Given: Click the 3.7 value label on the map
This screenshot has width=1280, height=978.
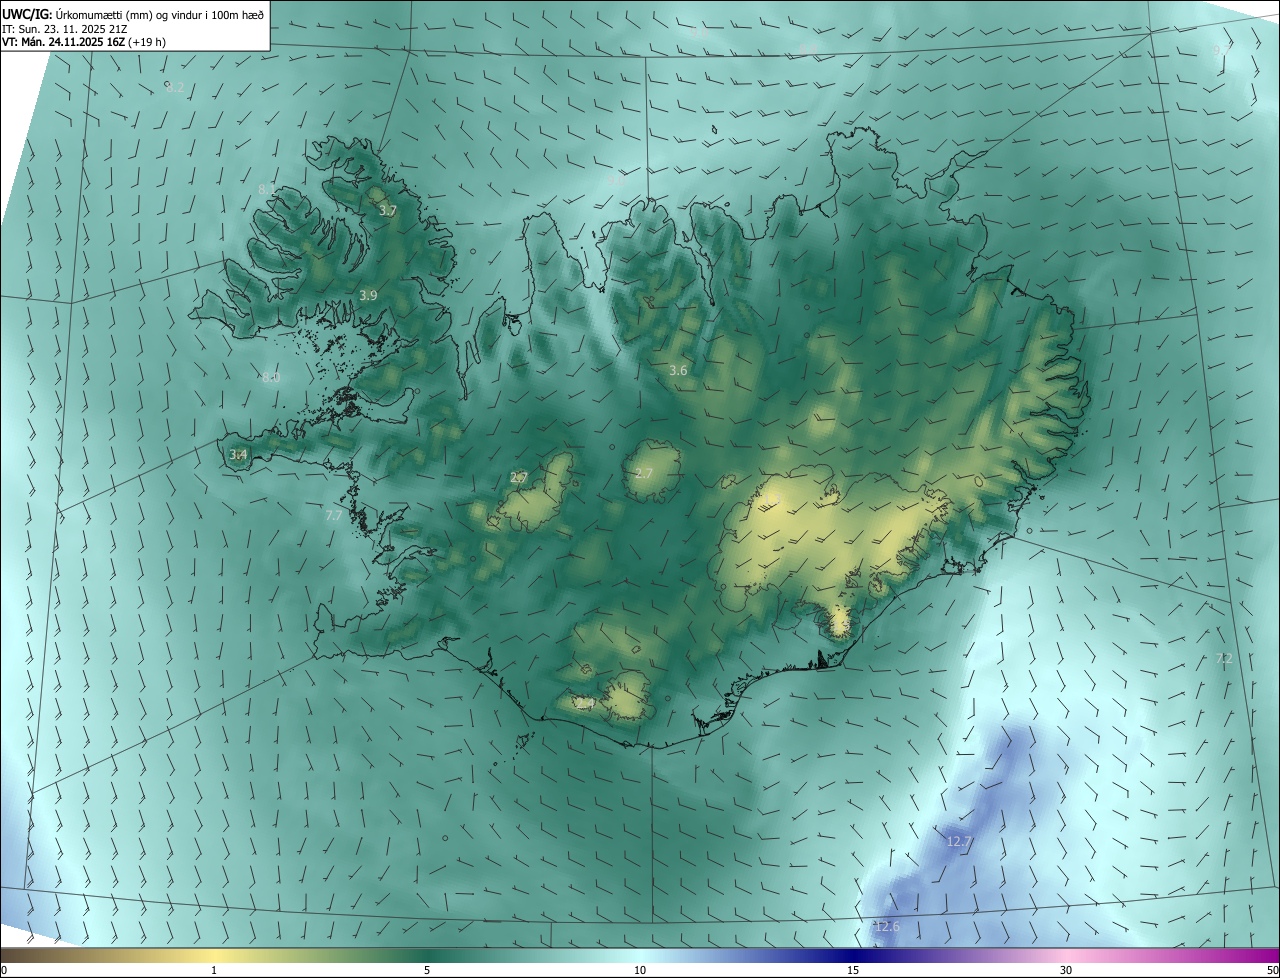Looking at the screenshot, I should [x=388, y=211].
